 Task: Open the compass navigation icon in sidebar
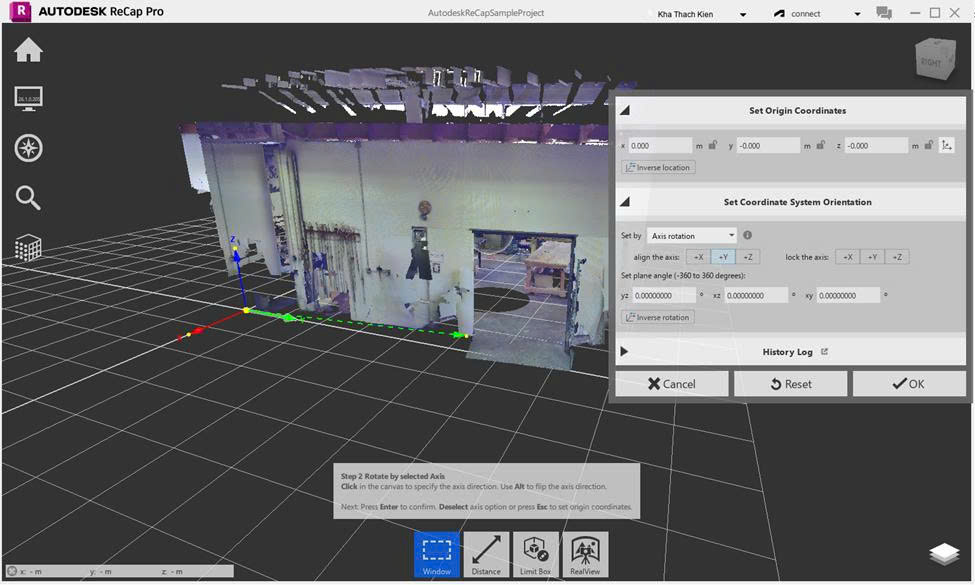click(x=28, y=149)
